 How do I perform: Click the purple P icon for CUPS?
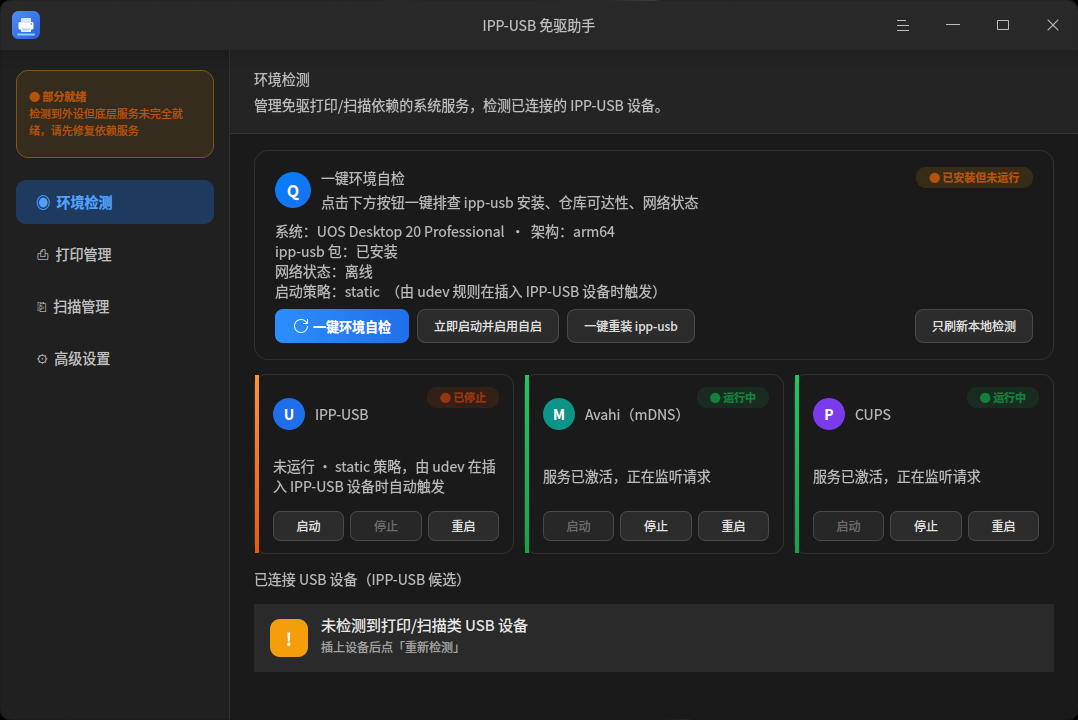pyautogui.click(x=829, y=414)
